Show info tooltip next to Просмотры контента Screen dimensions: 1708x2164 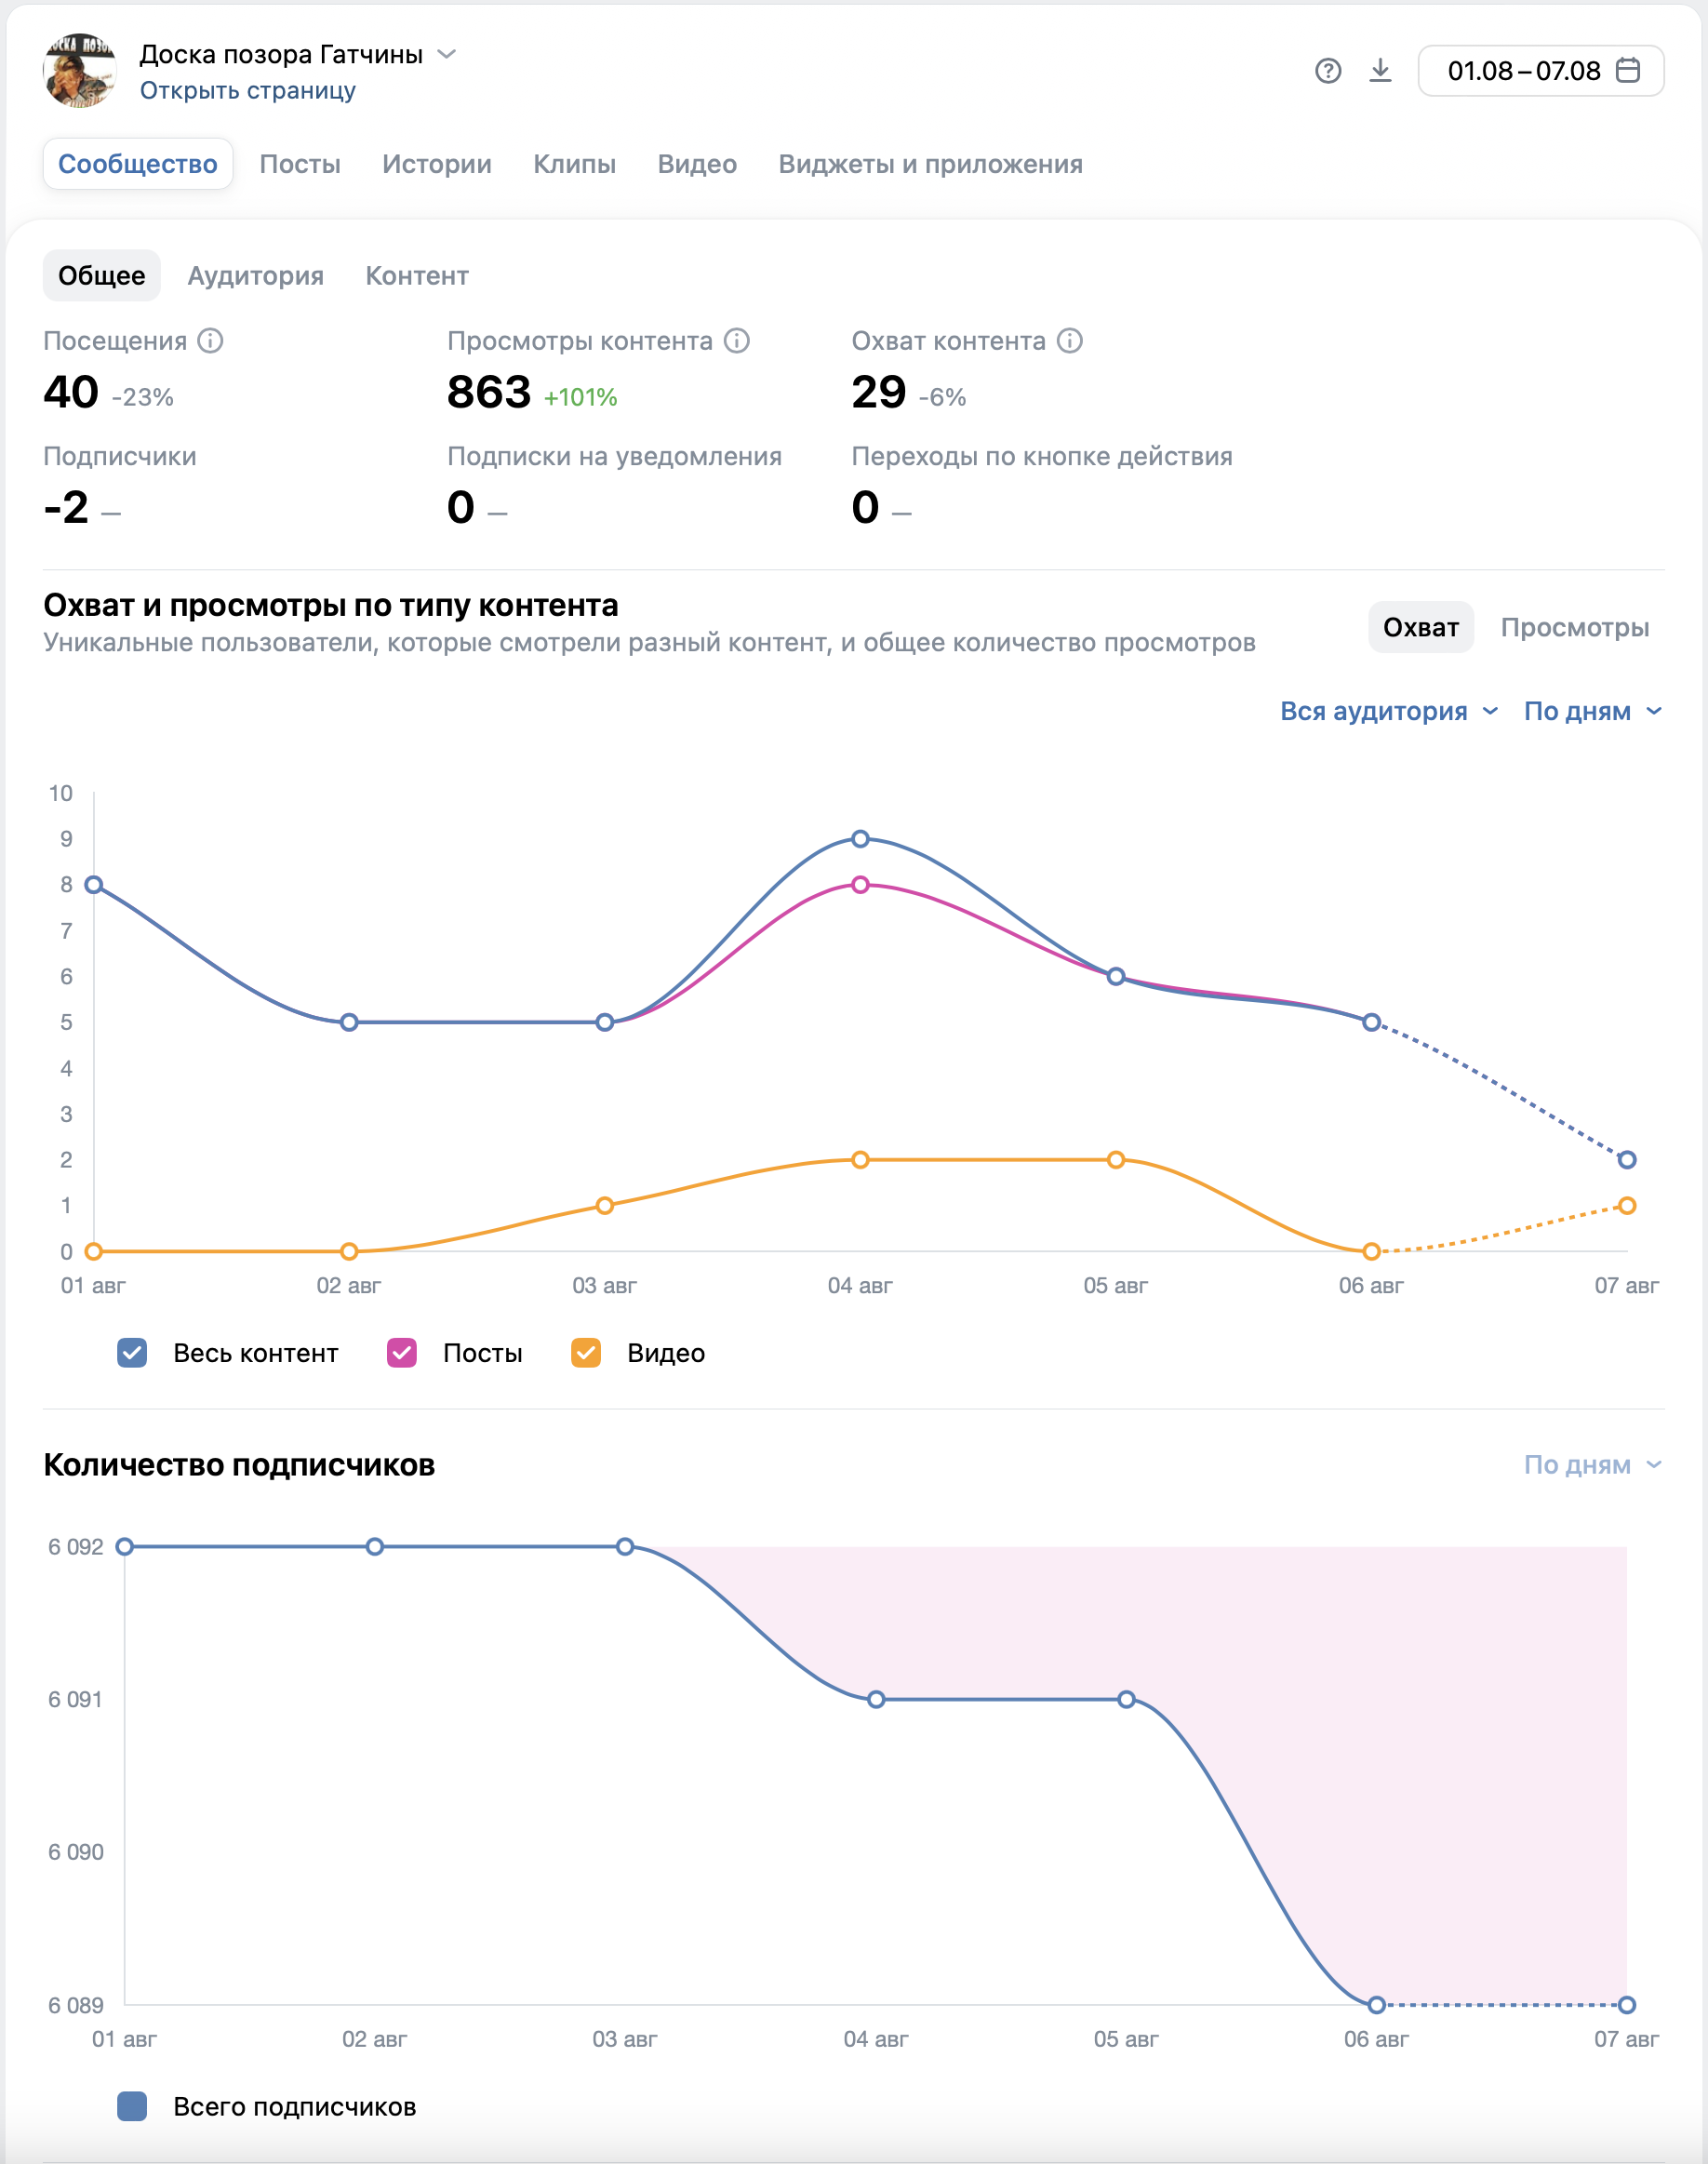737,341
